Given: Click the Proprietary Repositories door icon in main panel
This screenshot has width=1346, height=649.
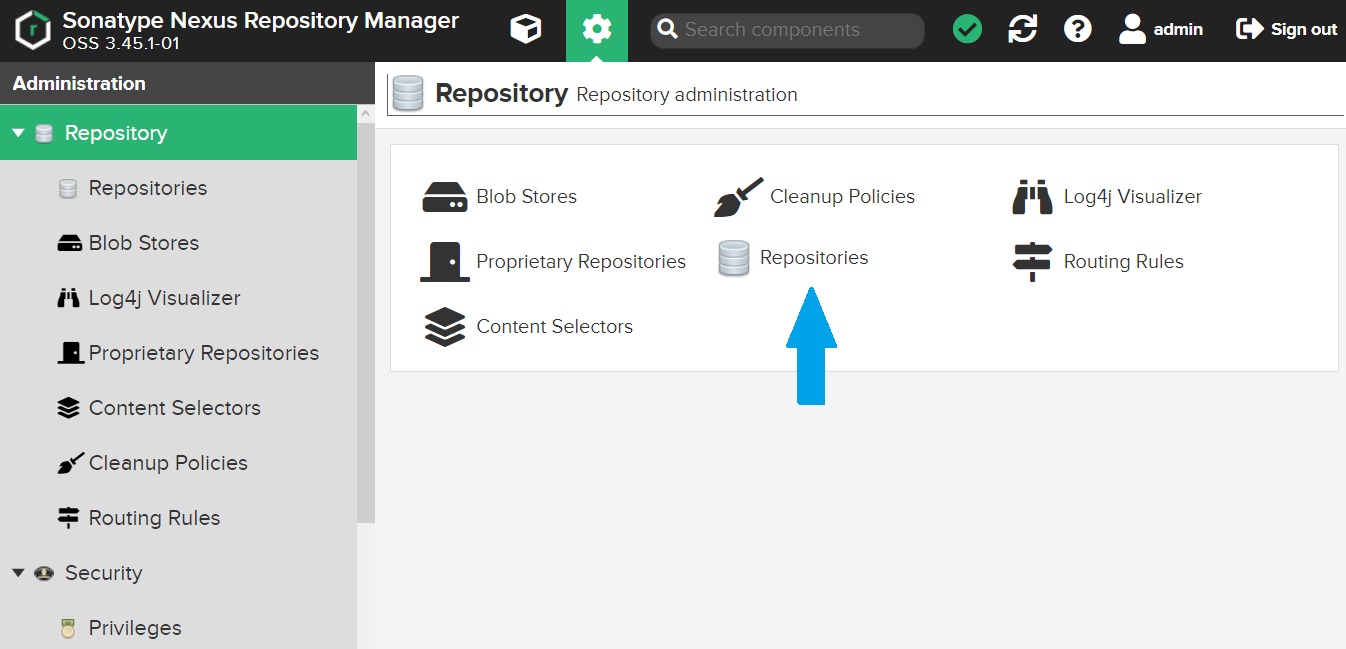Looking at the screenshot, I should [444, 262].
